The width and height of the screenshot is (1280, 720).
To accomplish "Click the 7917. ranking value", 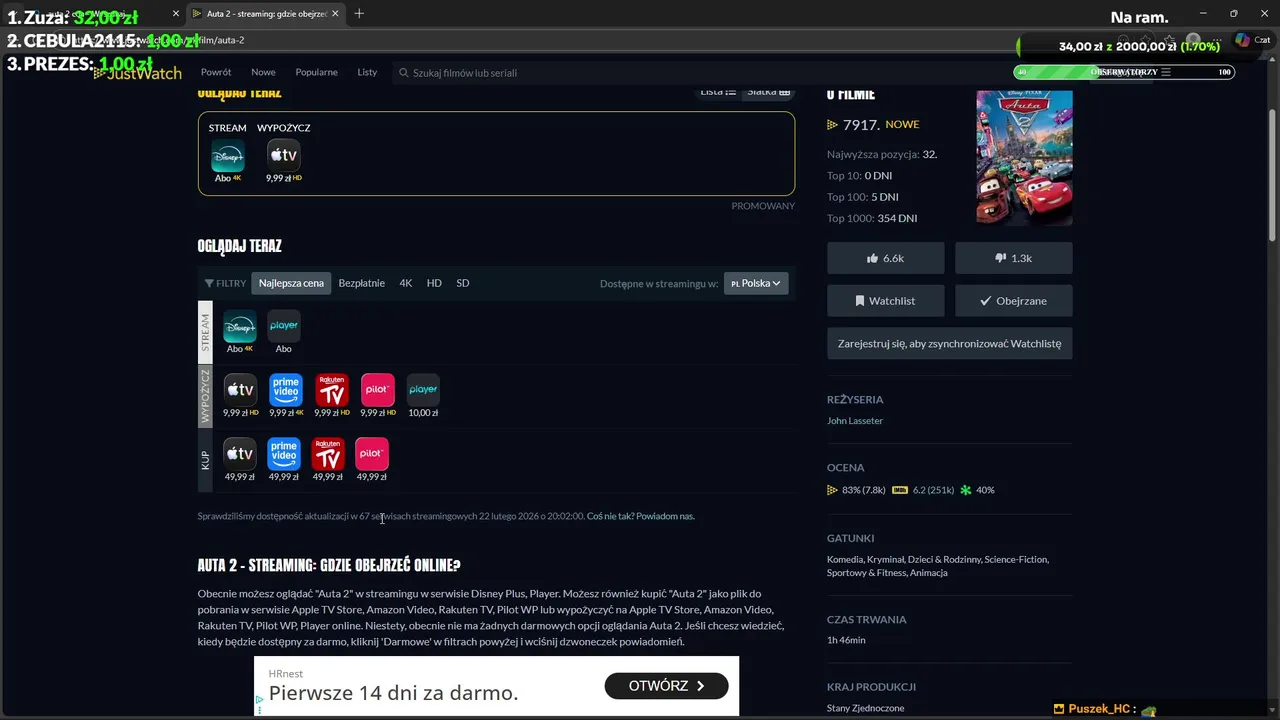I will [861, 125].
